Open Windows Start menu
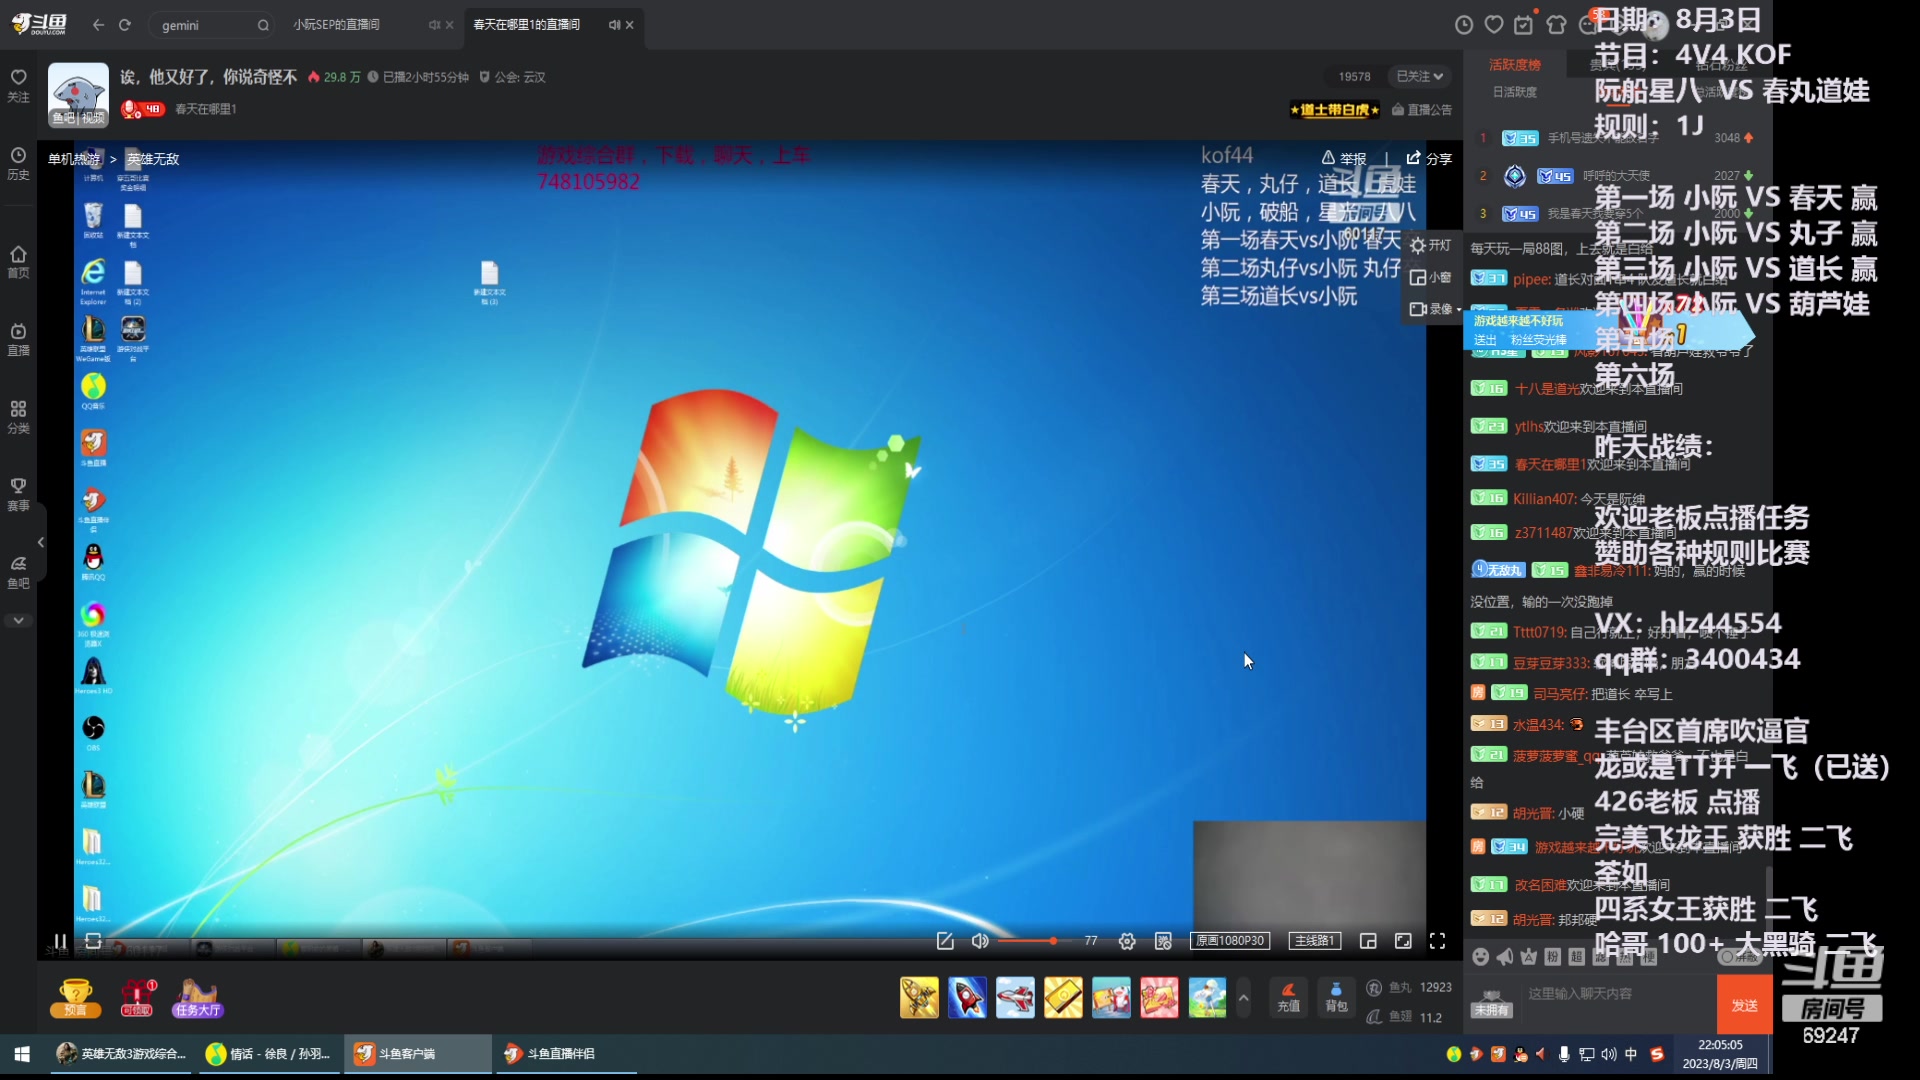This screenshot has height=1080, width=1920. (x=22, y=1053)
